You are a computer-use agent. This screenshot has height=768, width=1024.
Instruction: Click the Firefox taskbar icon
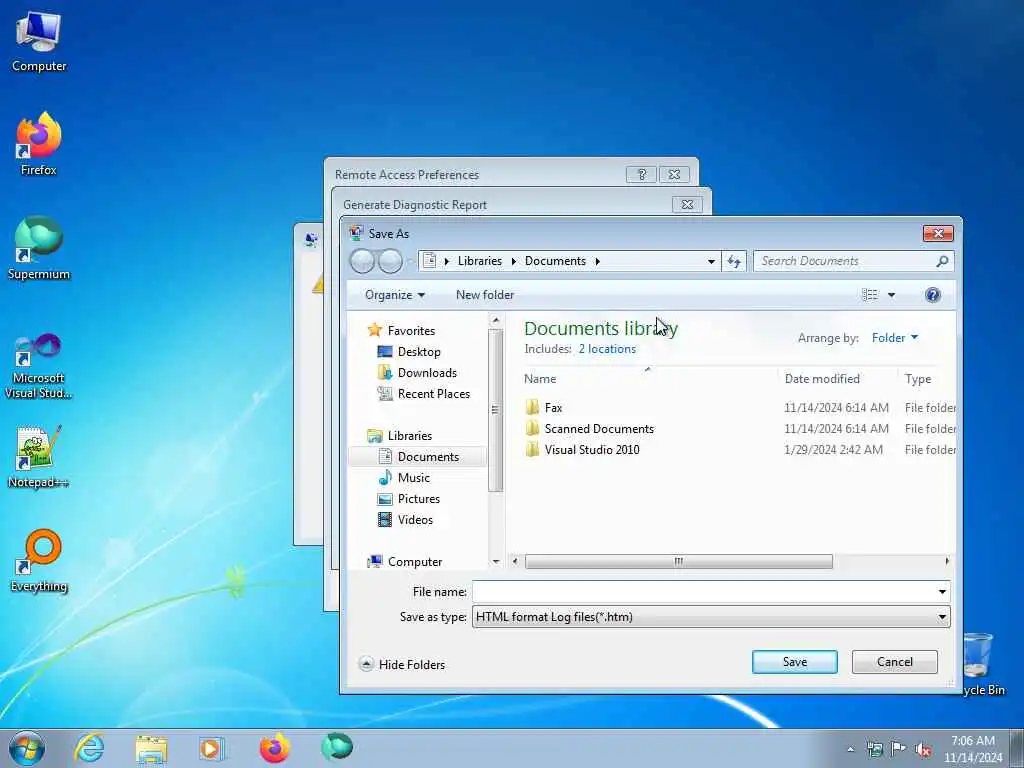274,748
